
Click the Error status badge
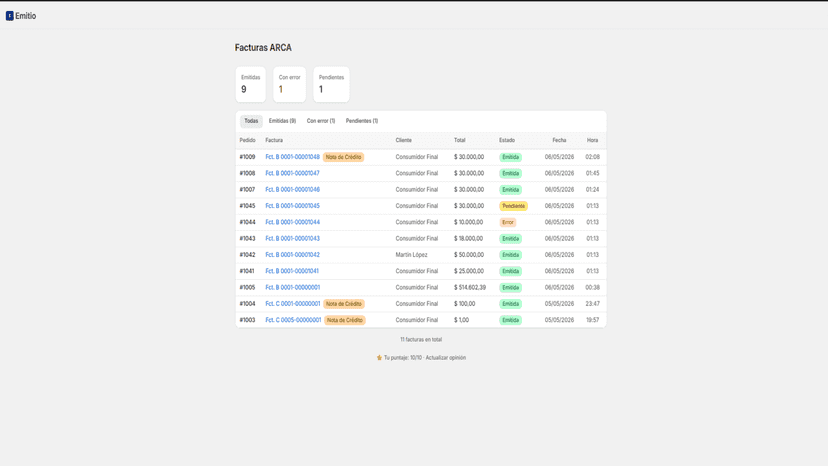pos(507,222)
